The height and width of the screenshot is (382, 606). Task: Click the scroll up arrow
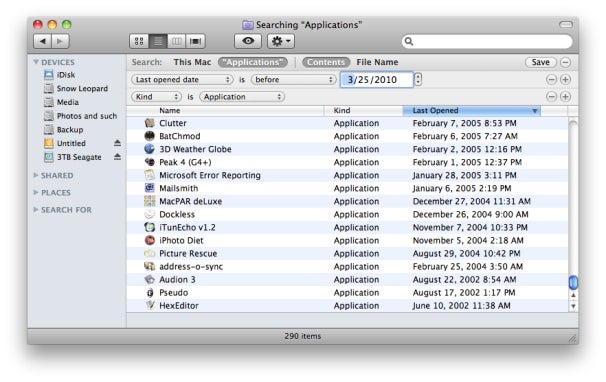[574, 295]
